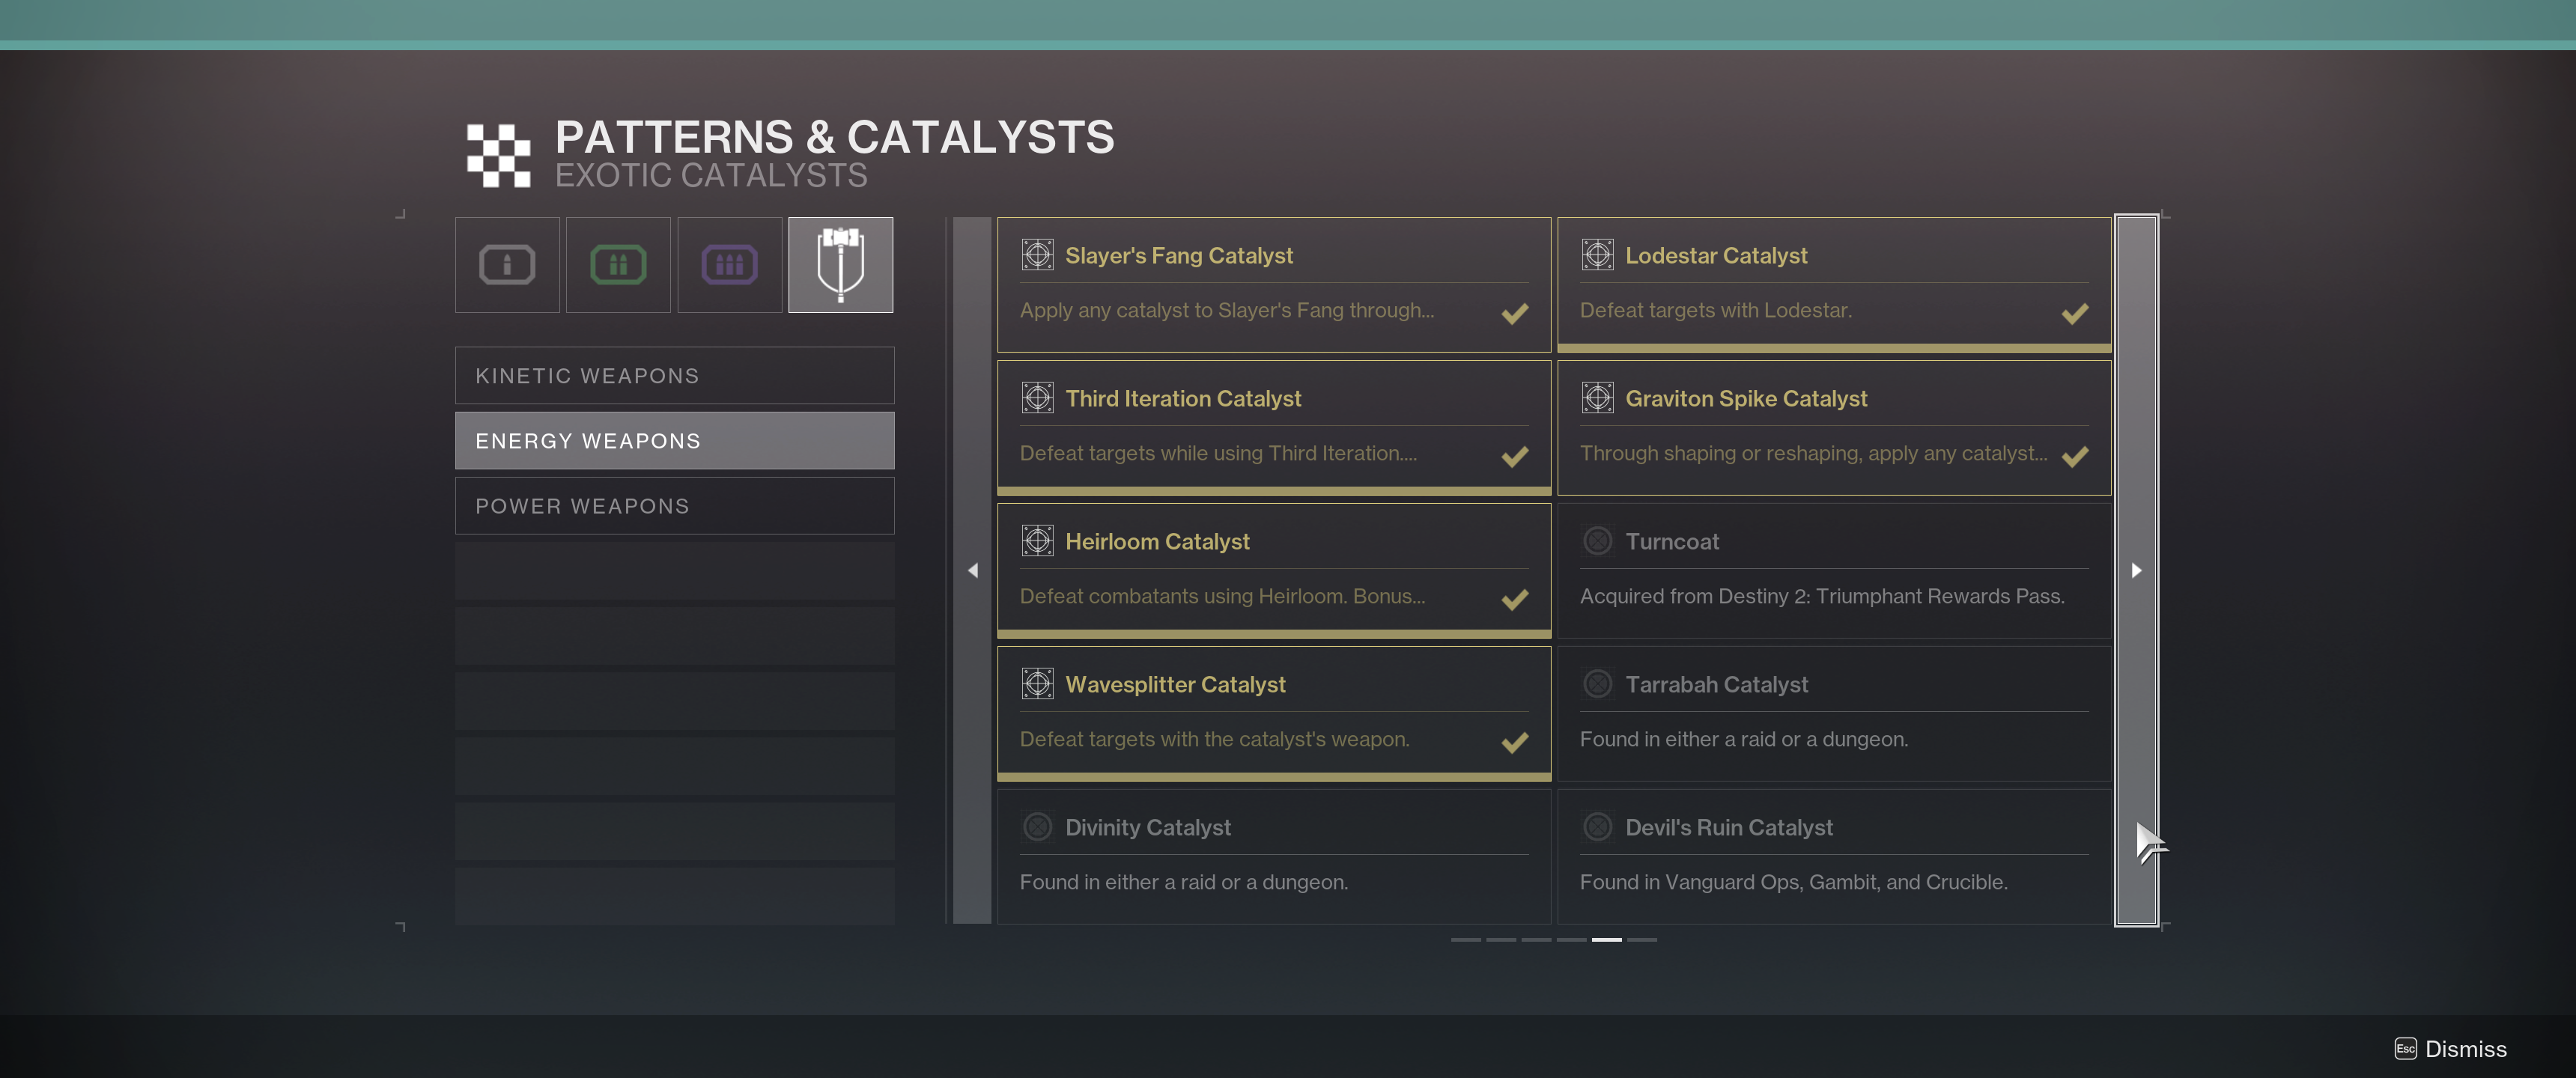Viewport: 2576px width, 1078px height.
Task: Click Slayer's Fang Catalyst completed checkmark
Action: 1514,313
